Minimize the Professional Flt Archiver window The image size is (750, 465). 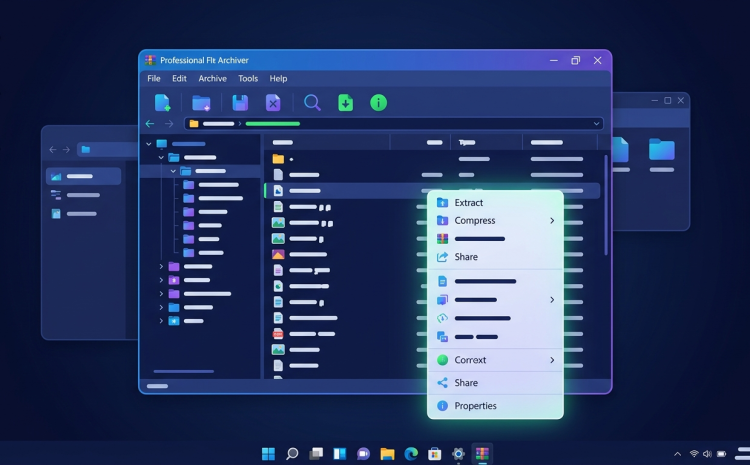(x=554, y=61)
